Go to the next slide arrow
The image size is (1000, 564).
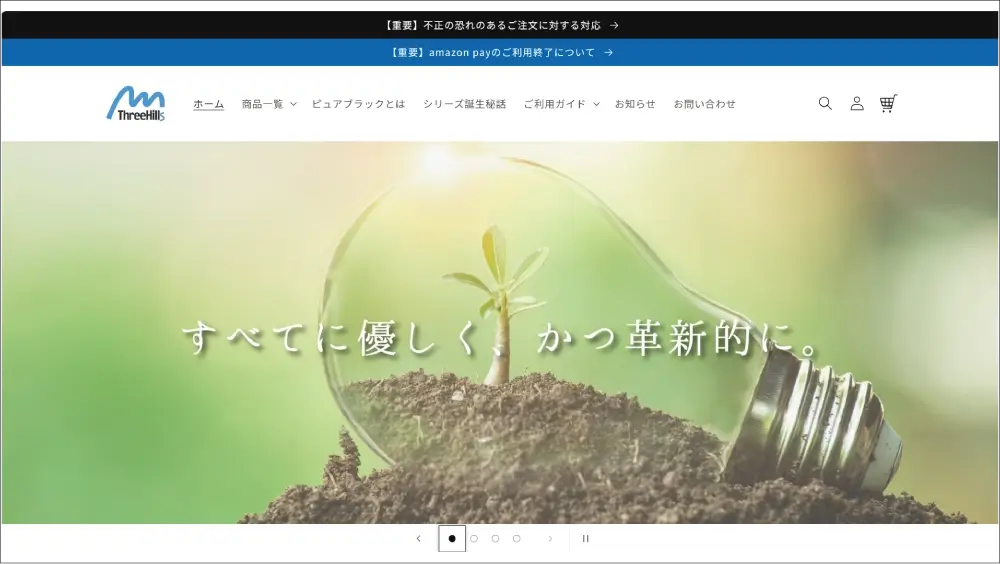coord(550,538)
